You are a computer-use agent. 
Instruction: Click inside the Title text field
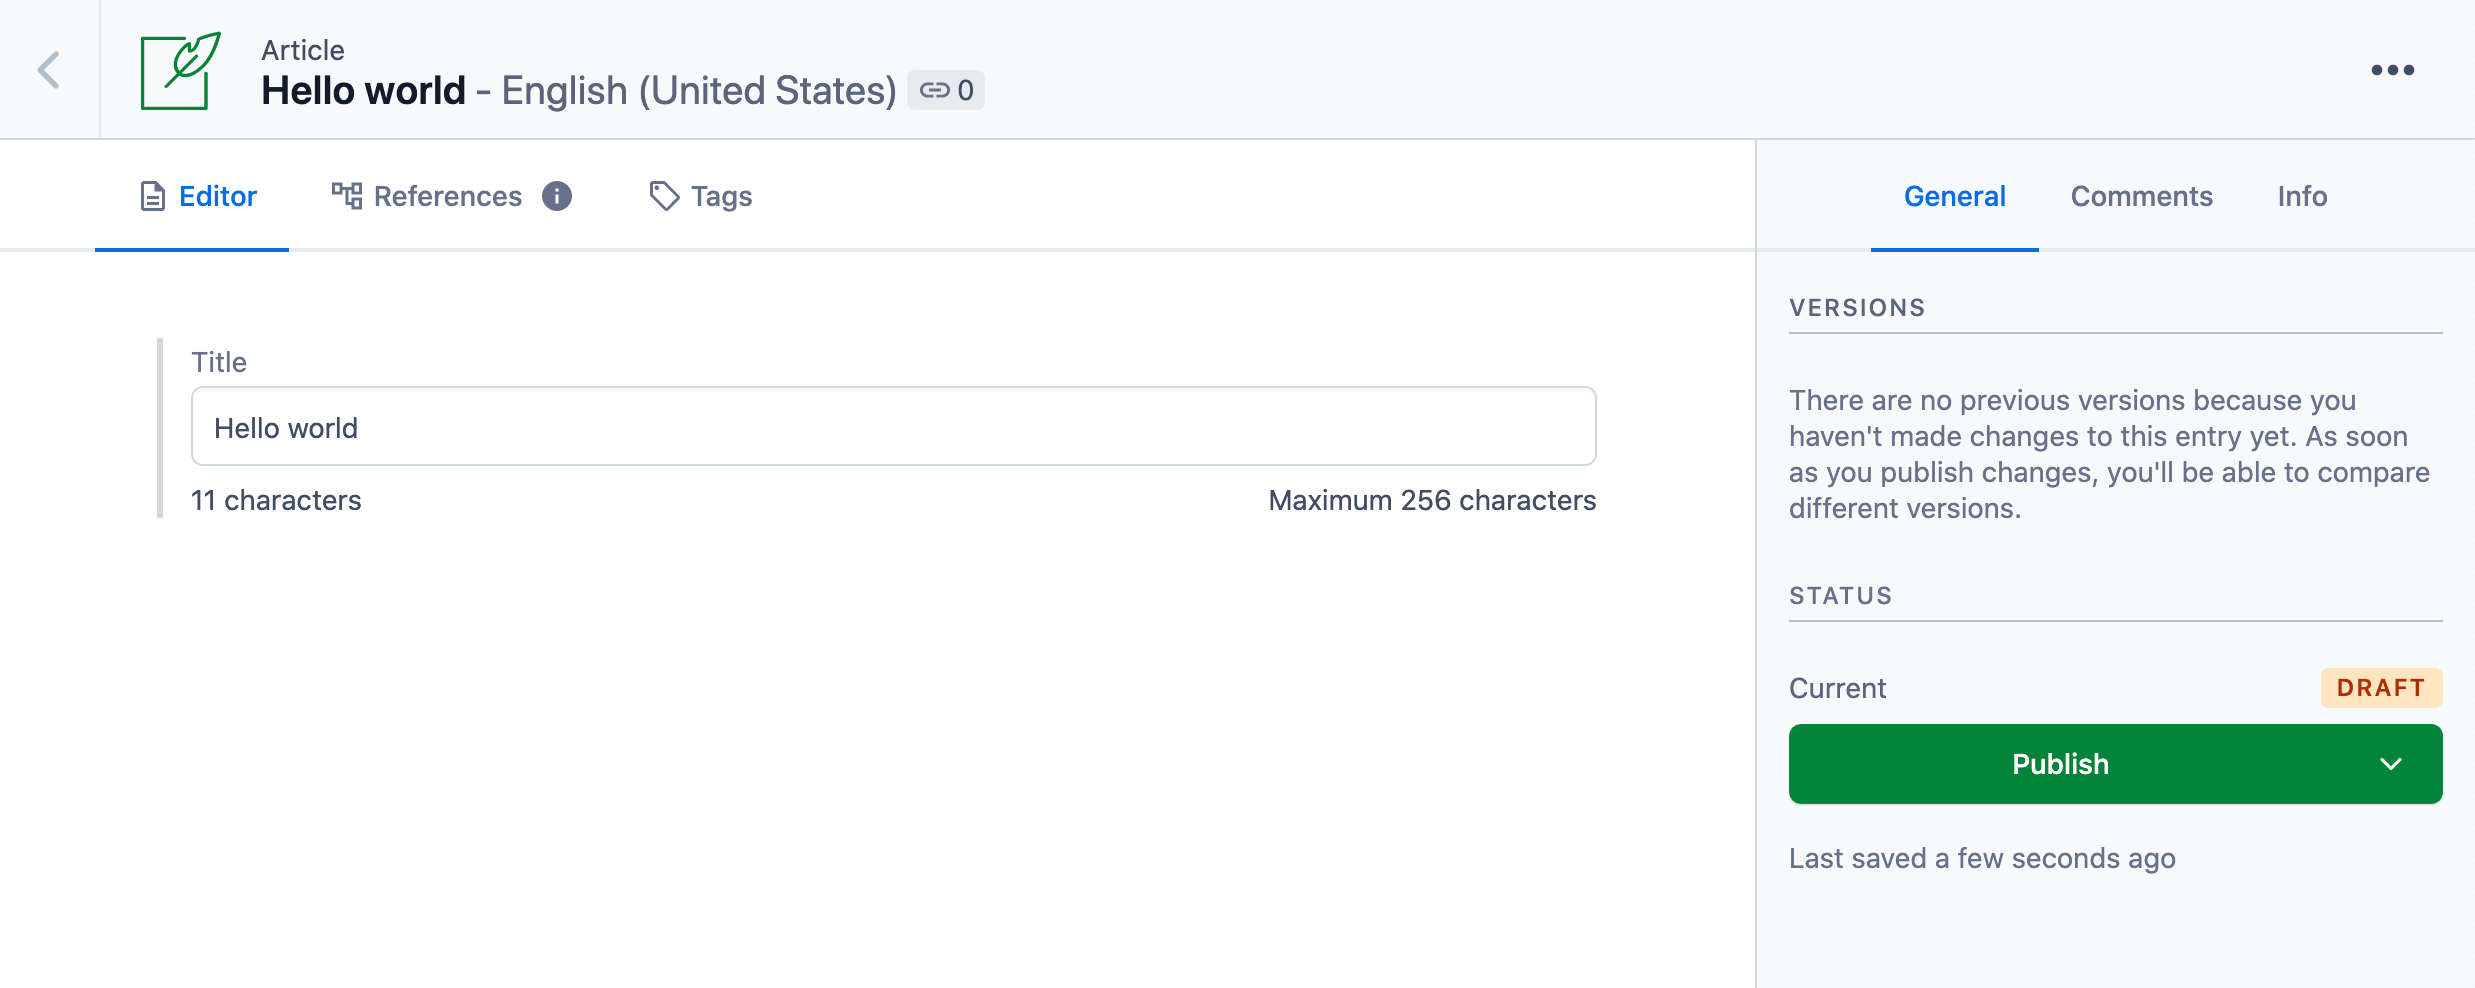(x=890, y=426)
